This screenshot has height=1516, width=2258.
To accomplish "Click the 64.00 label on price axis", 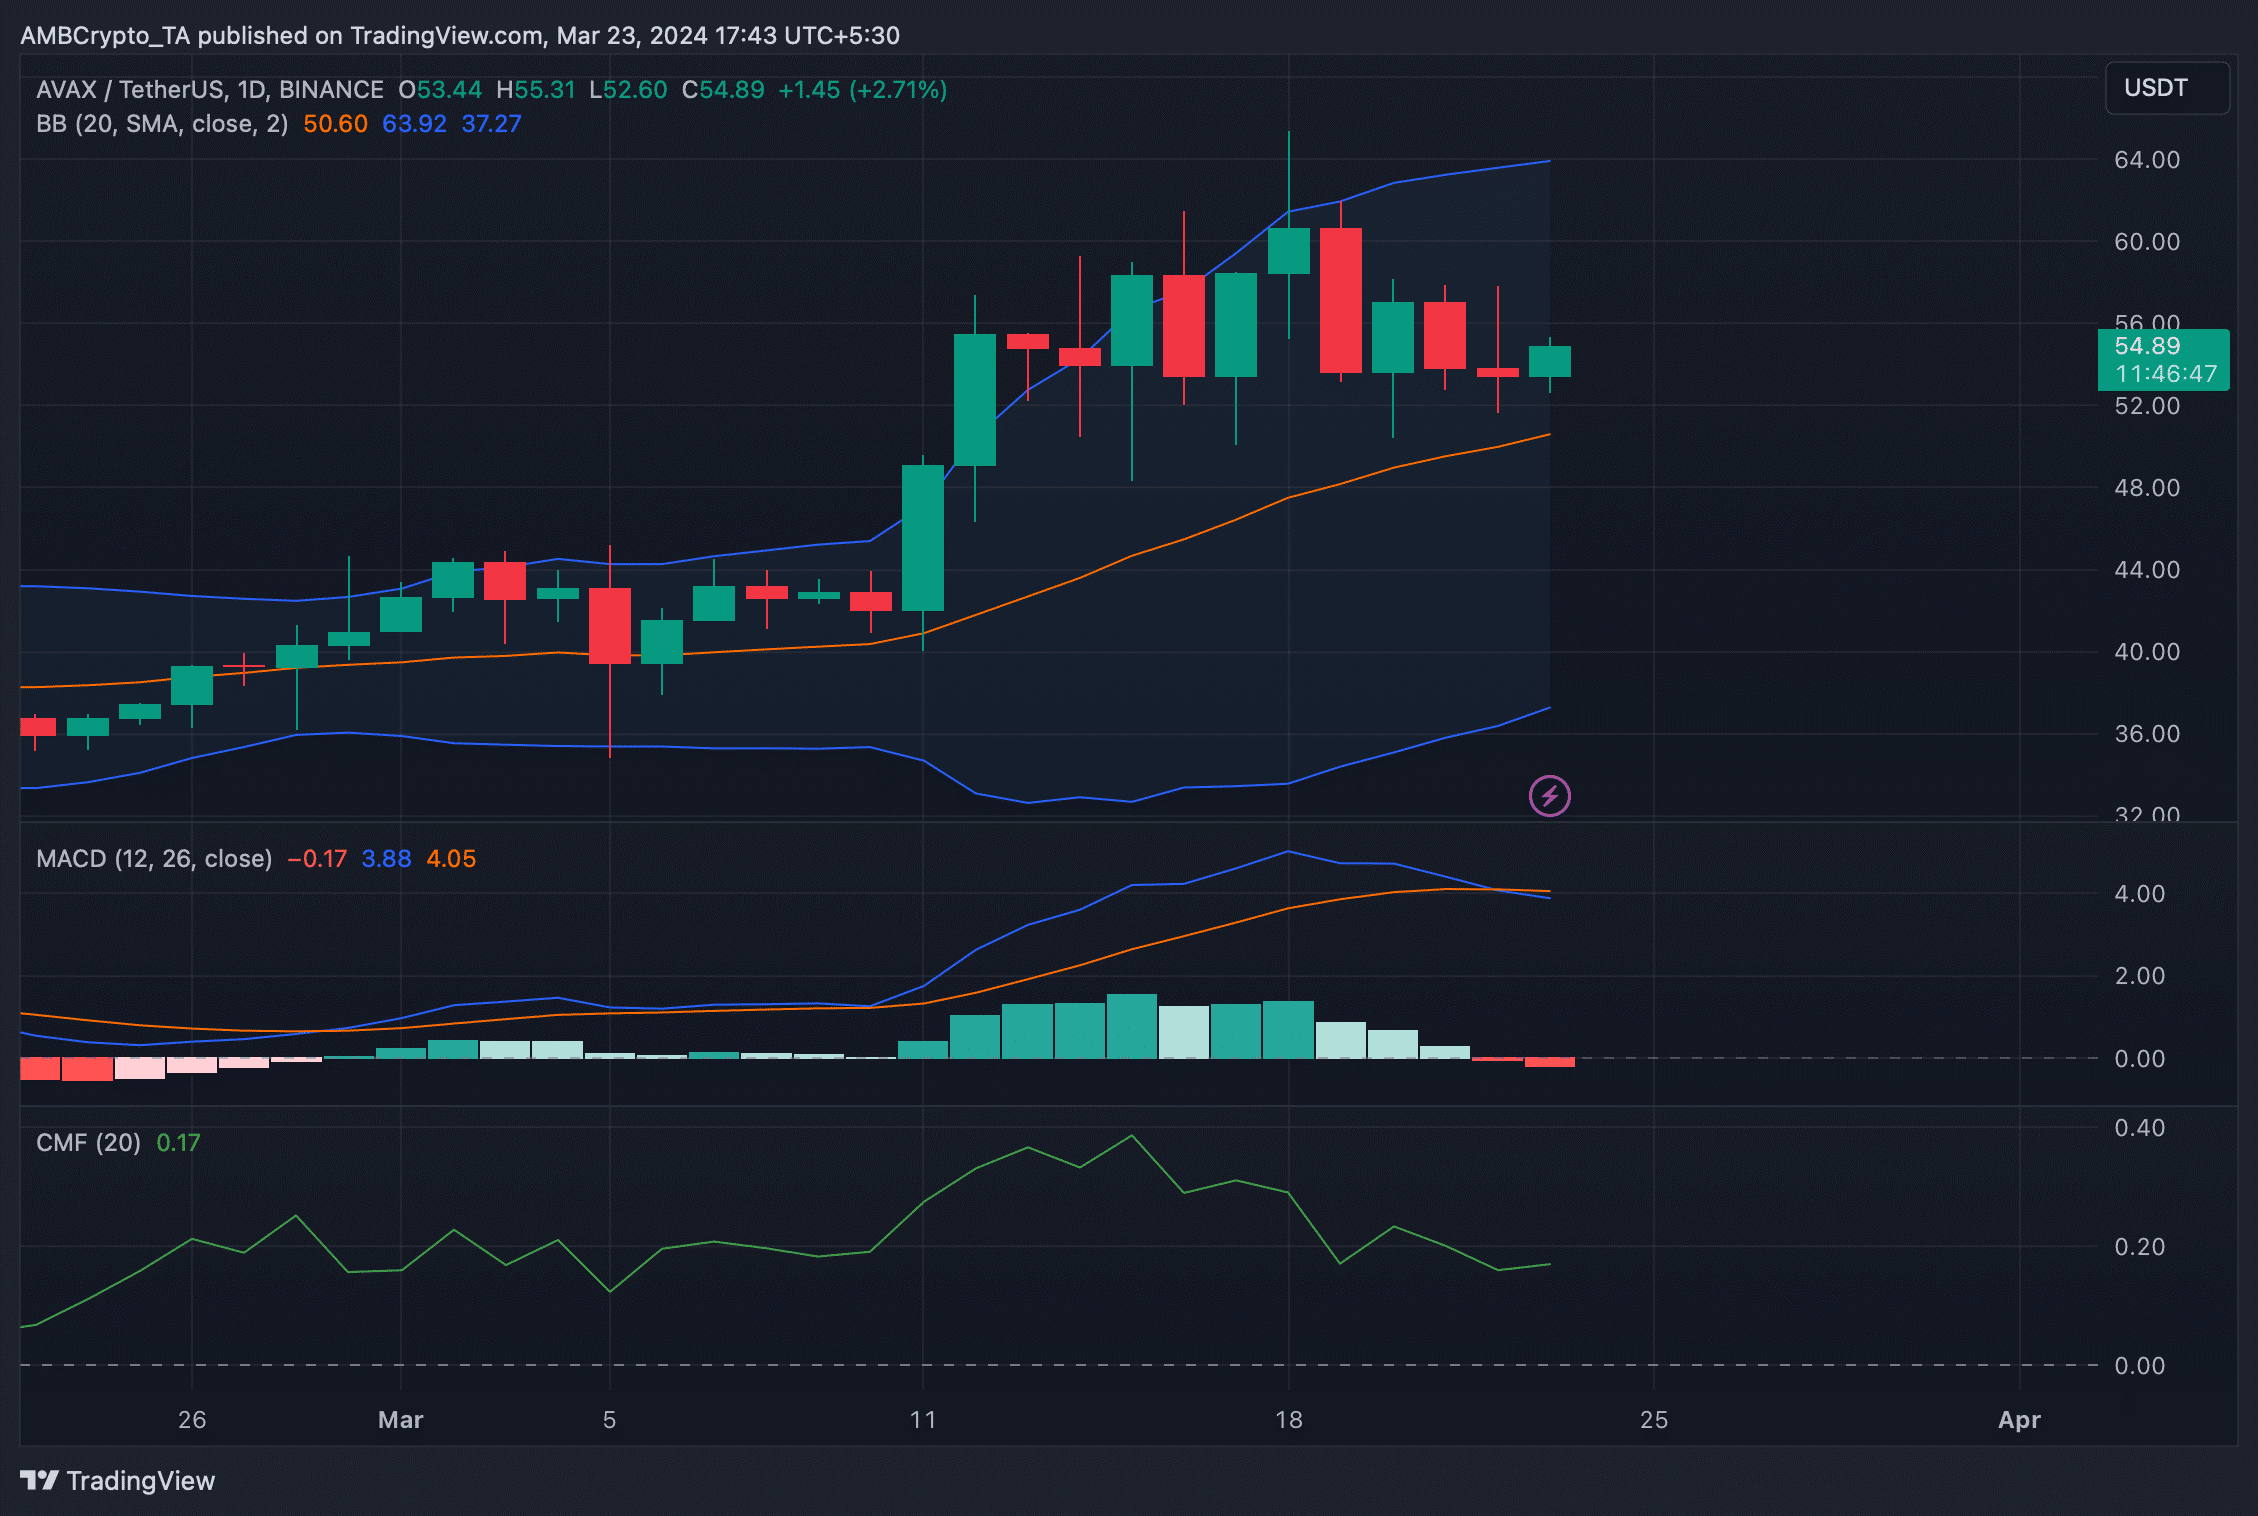I will tap(2146, 160).
